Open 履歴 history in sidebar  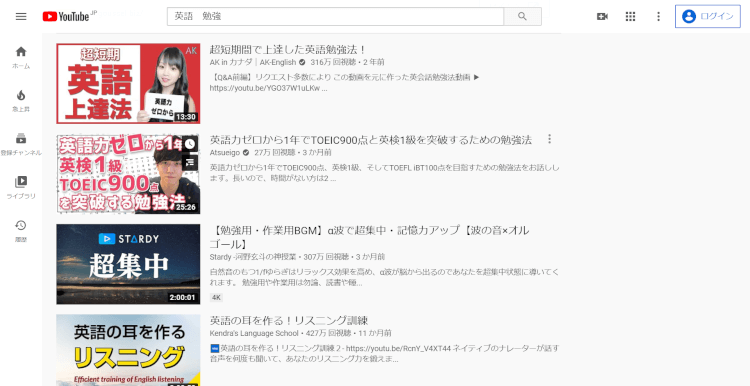21,231
